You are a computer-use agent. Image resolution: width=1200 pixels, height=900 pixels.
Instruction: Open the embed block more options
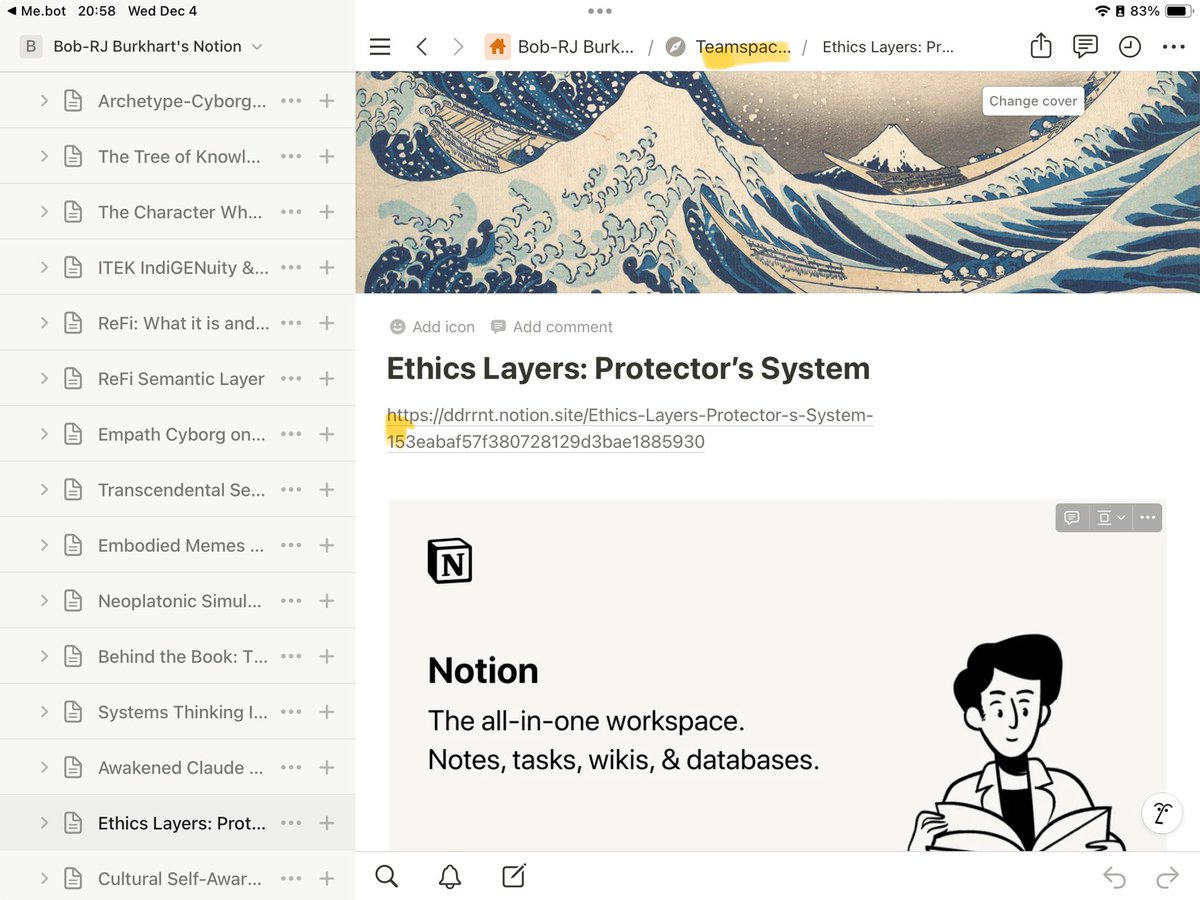pyautogui.click(x=1147, y=517)
